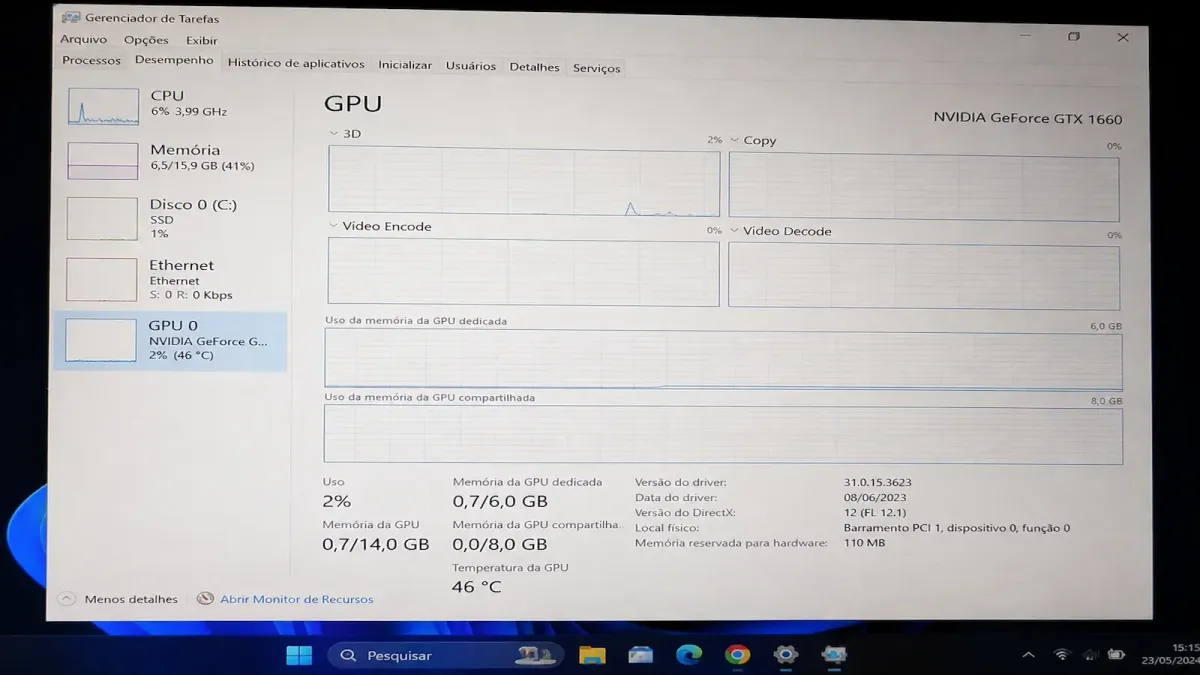1200x675 pixels.
Task: Click the shared GPU memory usage graph
Action: tap(723, 435)
